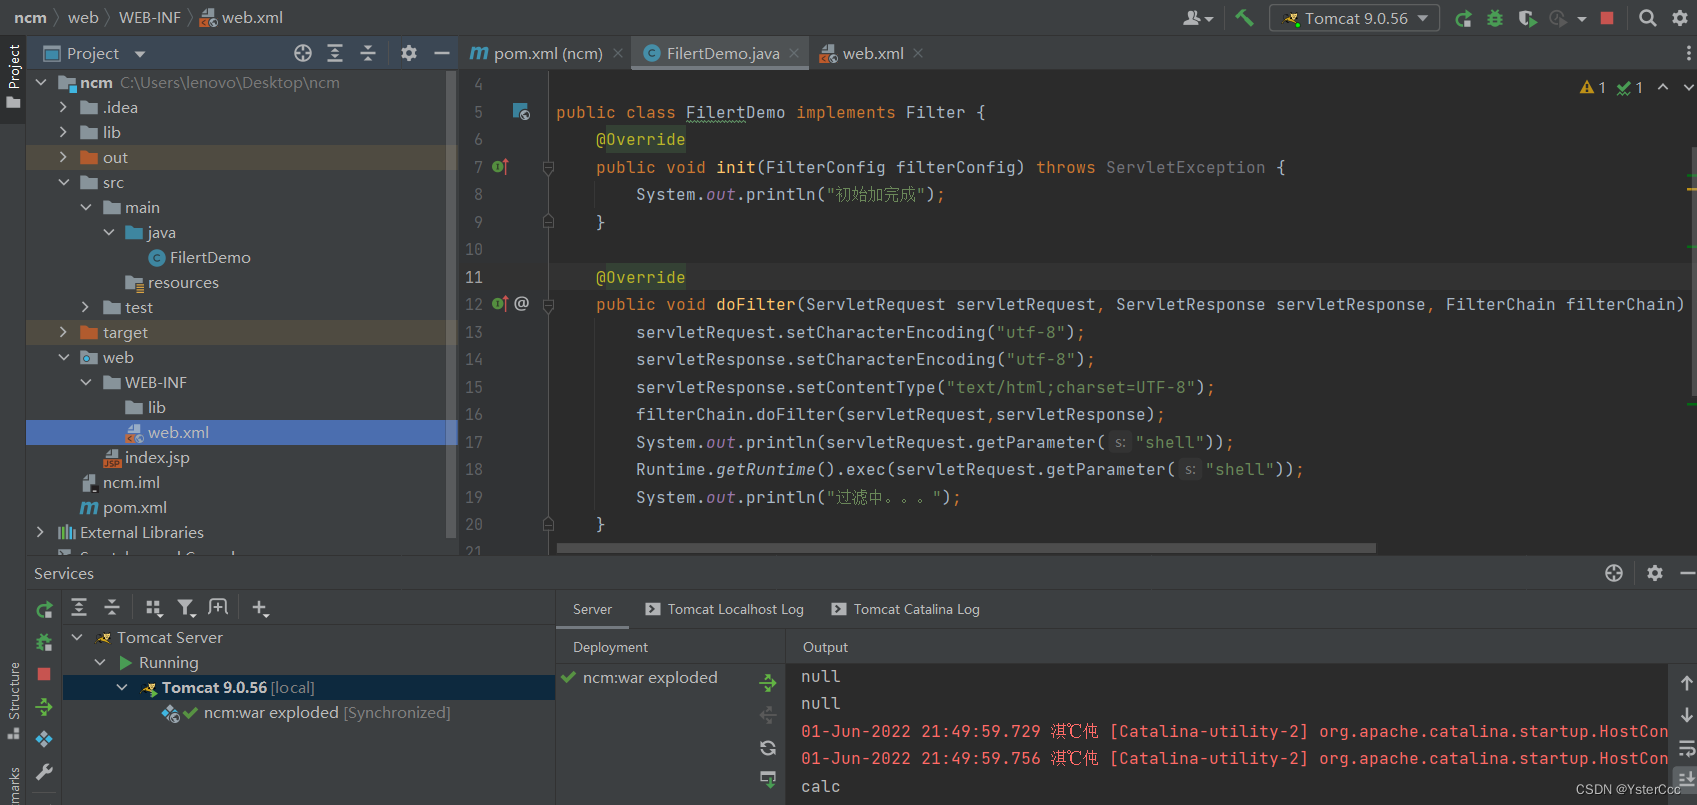Open the user account icon menu
The image size is (1697, 805).
(x=1197, y=18)
